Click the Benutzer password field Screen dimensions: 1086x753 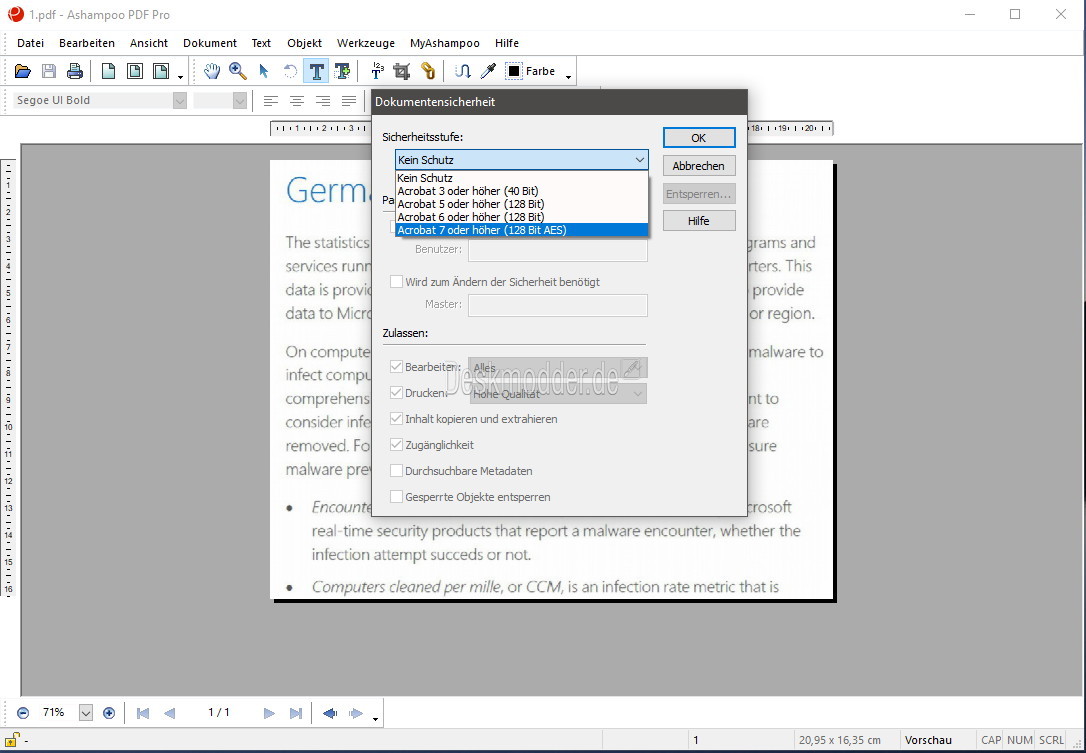point(558,249)
